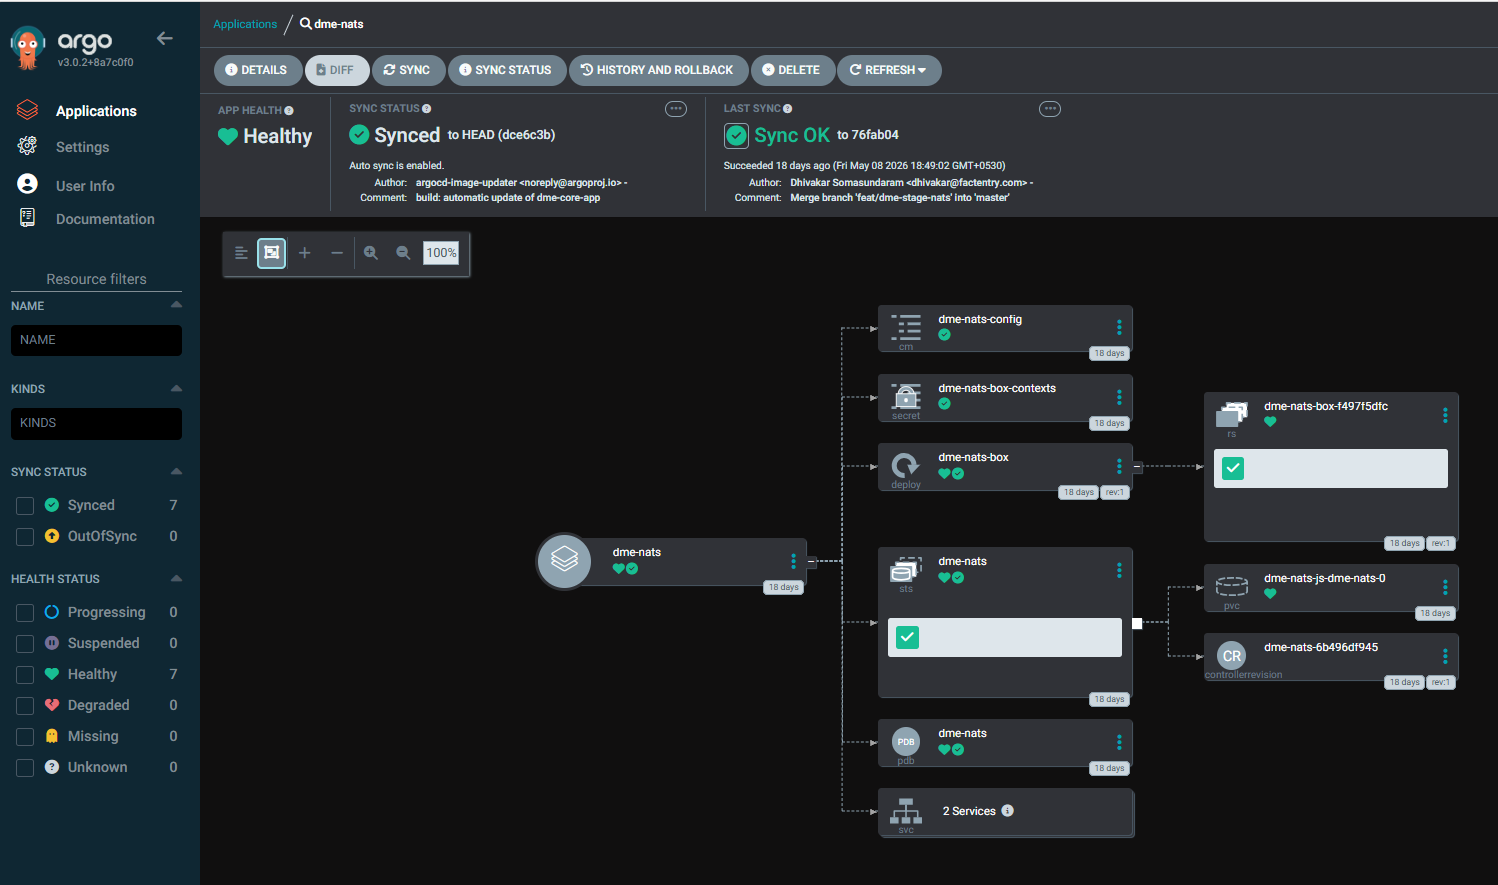Open the dme-nats-box-f497f5dfc replicaset kebab menu
Image resolution: width=1498 pixels, height=885 pixels.
pos(1445,414)
